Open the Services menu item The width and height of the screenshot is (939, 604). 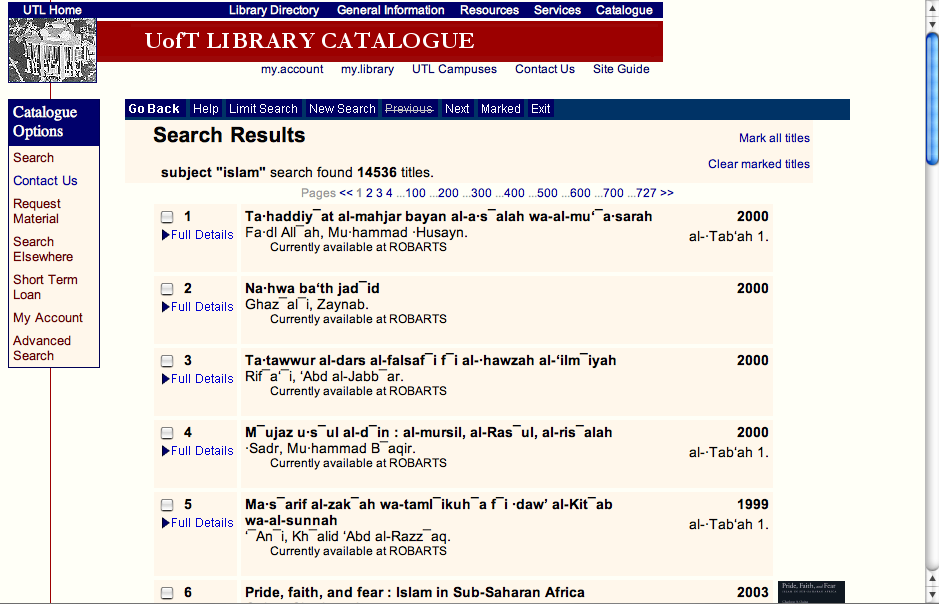coord(558,10)
